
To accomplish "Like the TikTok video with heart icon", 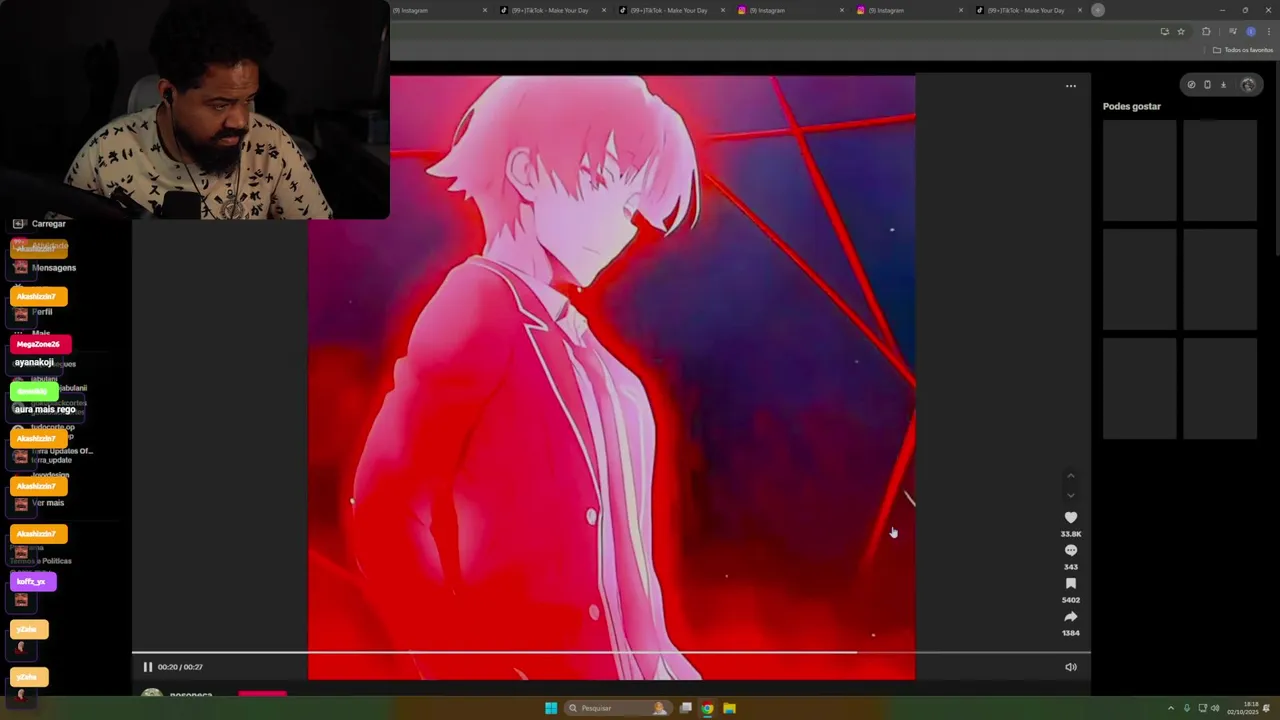I will (1071, 518).
